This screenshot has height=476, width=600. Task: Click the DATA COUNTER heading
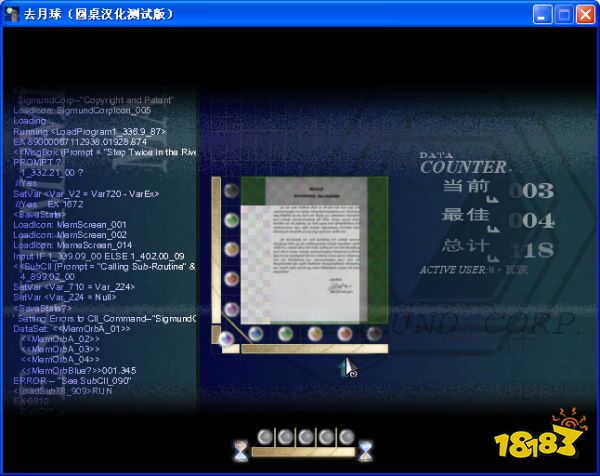462,165
